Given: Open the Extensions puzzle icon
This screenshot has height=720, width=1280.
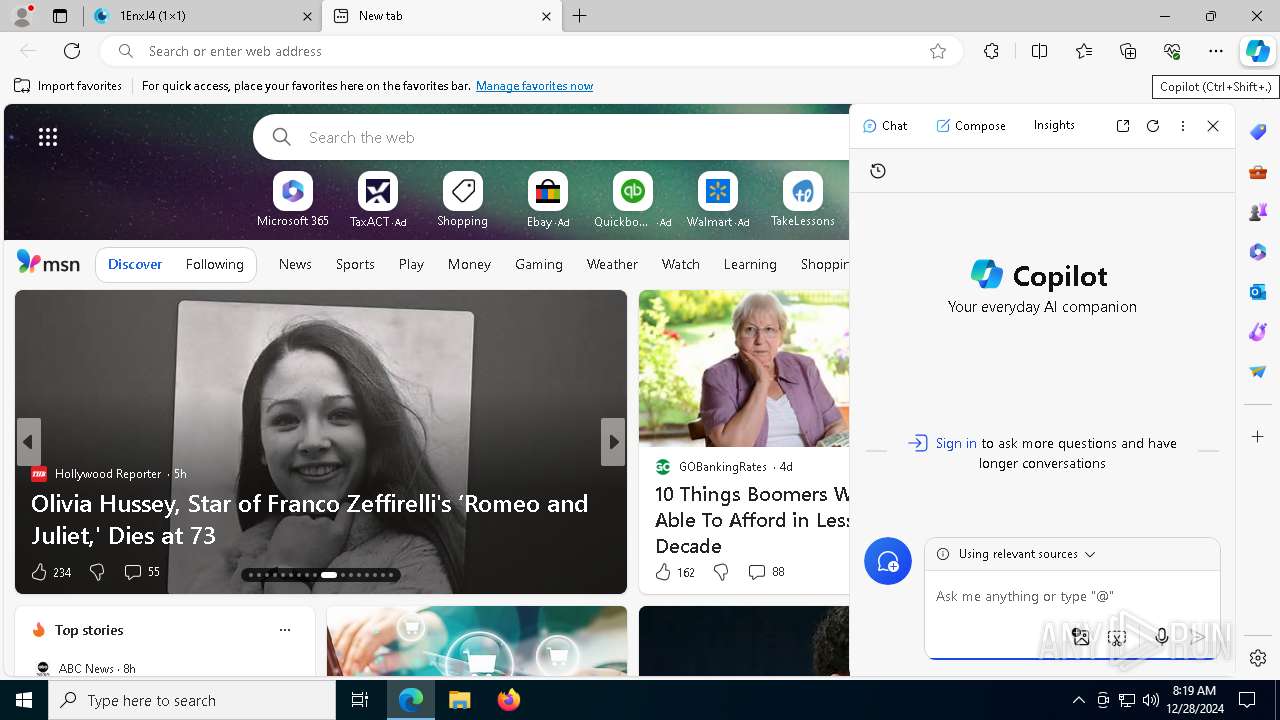Looking at the screenshot, I should click(991, 51).
